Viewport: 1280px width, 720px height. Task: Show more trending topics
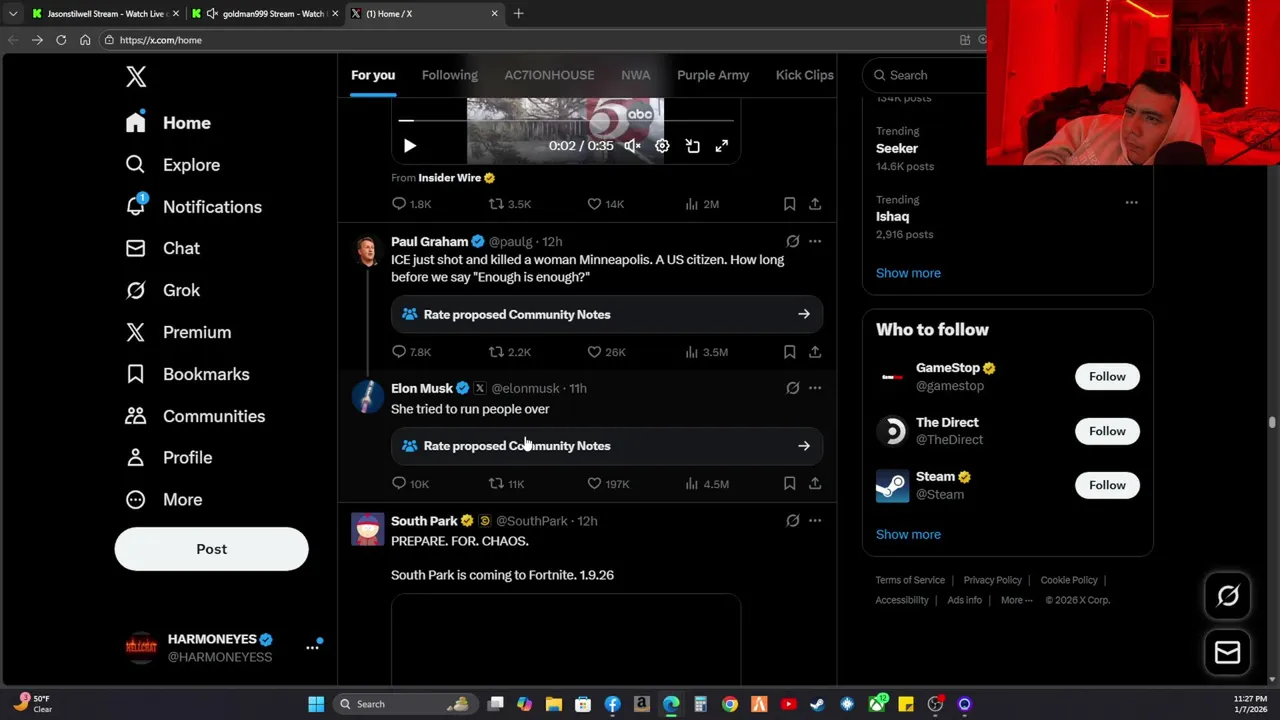click(908, 273)
